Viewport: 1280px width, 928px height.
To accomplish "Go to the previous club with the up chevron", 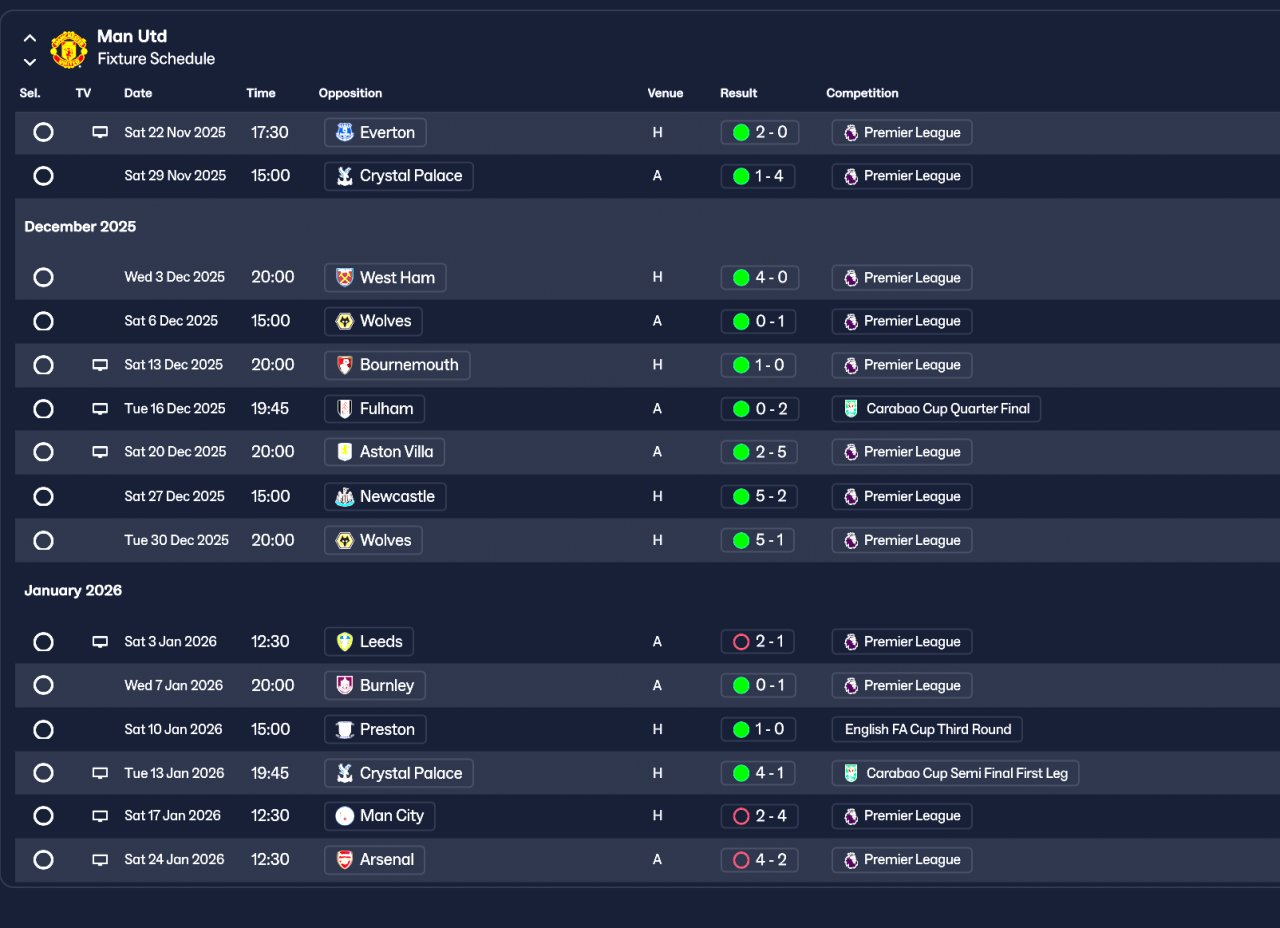I will click(30, 38).
